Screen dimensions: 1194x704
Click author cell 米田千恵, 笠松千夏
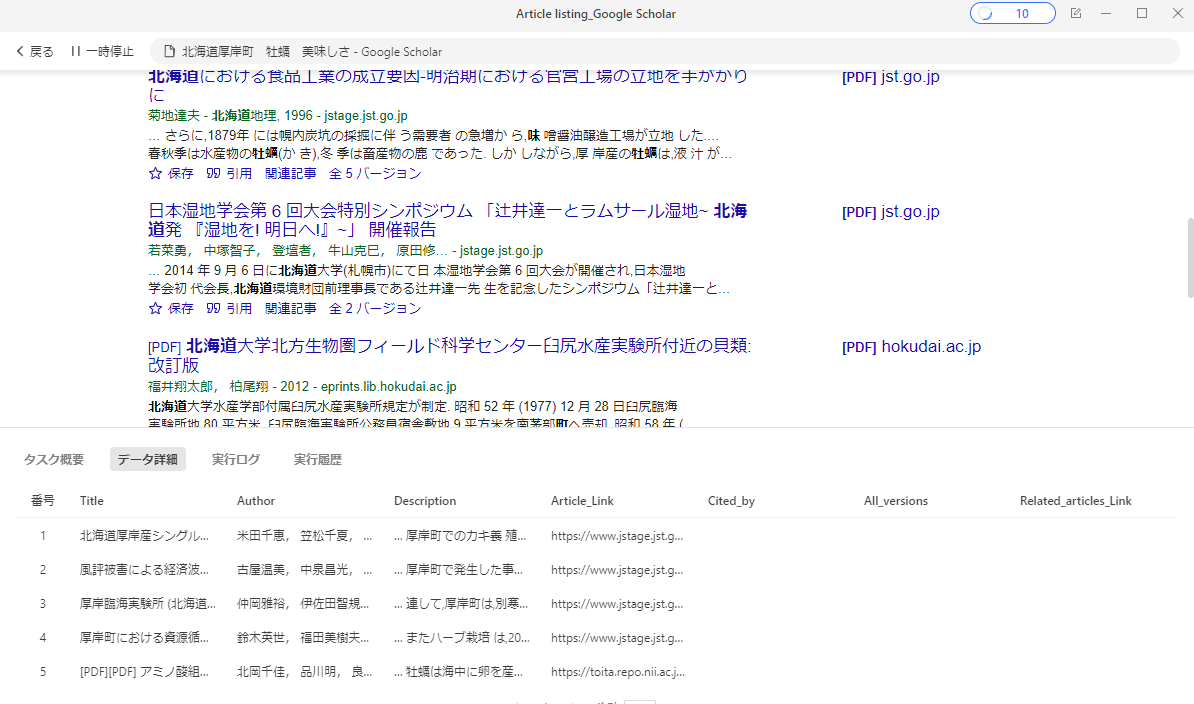(x=305, y=536)
